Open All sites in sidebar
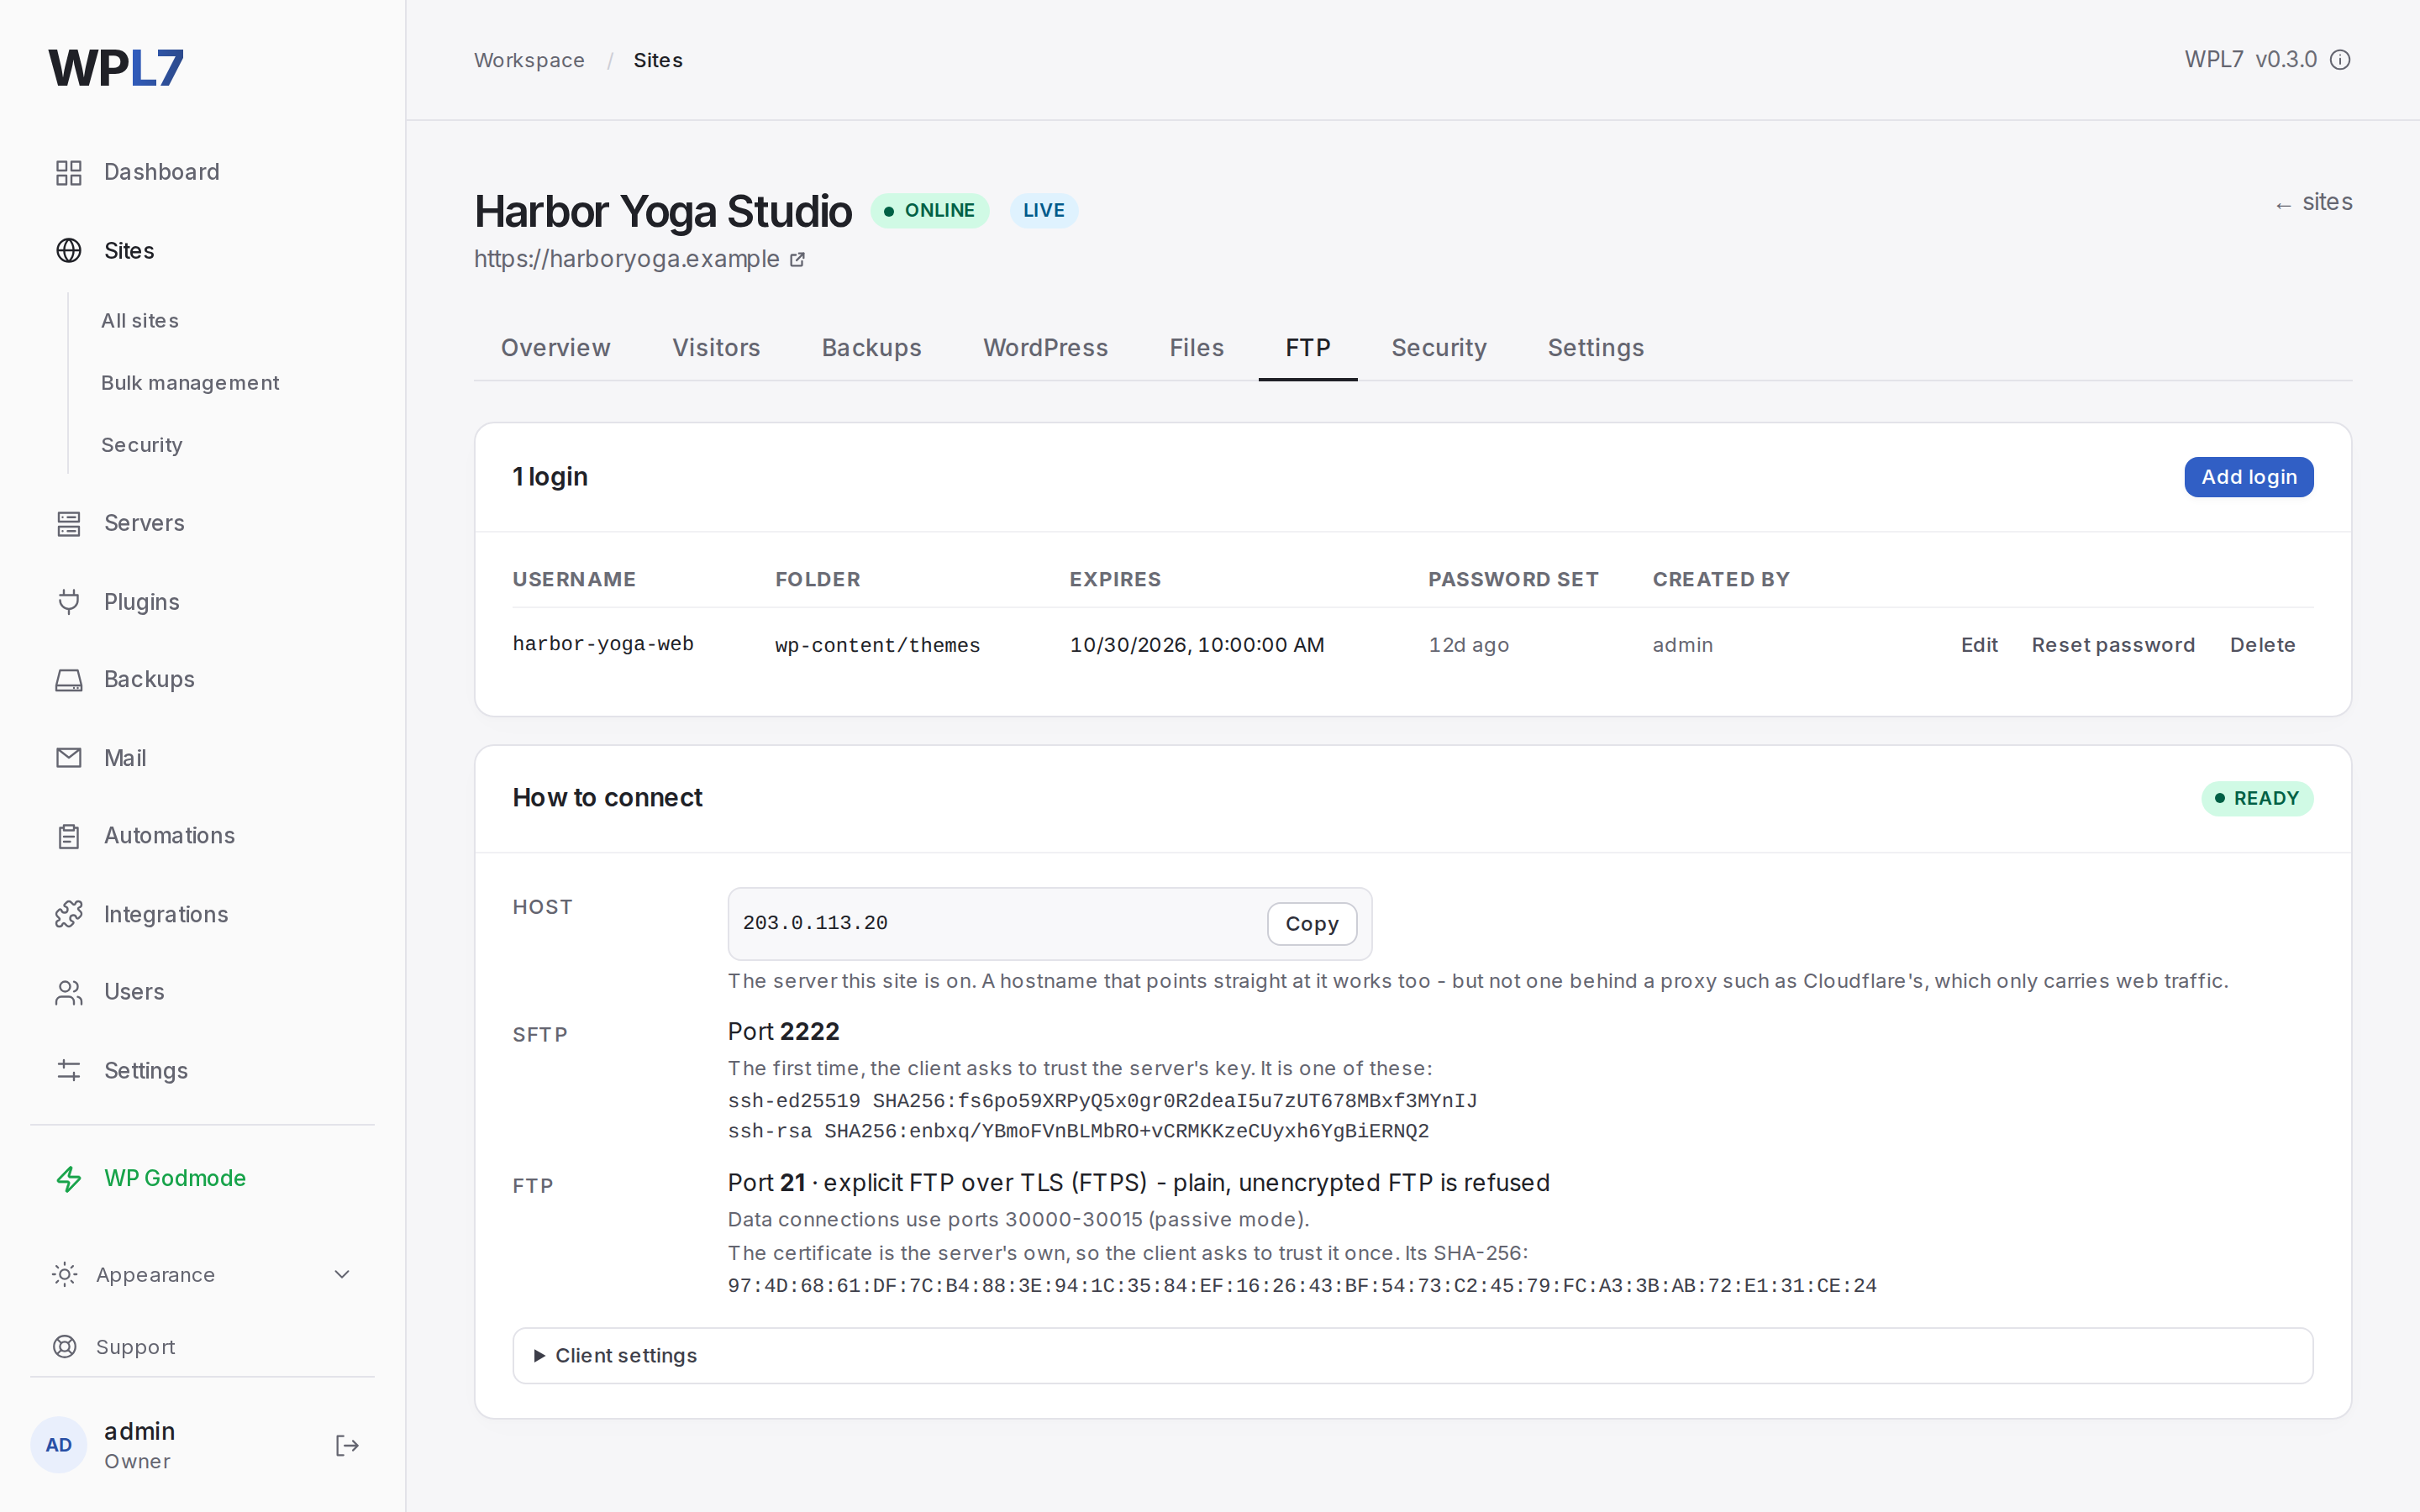The width and height of the screenshot is (2420, 1512). click(140, 321)
